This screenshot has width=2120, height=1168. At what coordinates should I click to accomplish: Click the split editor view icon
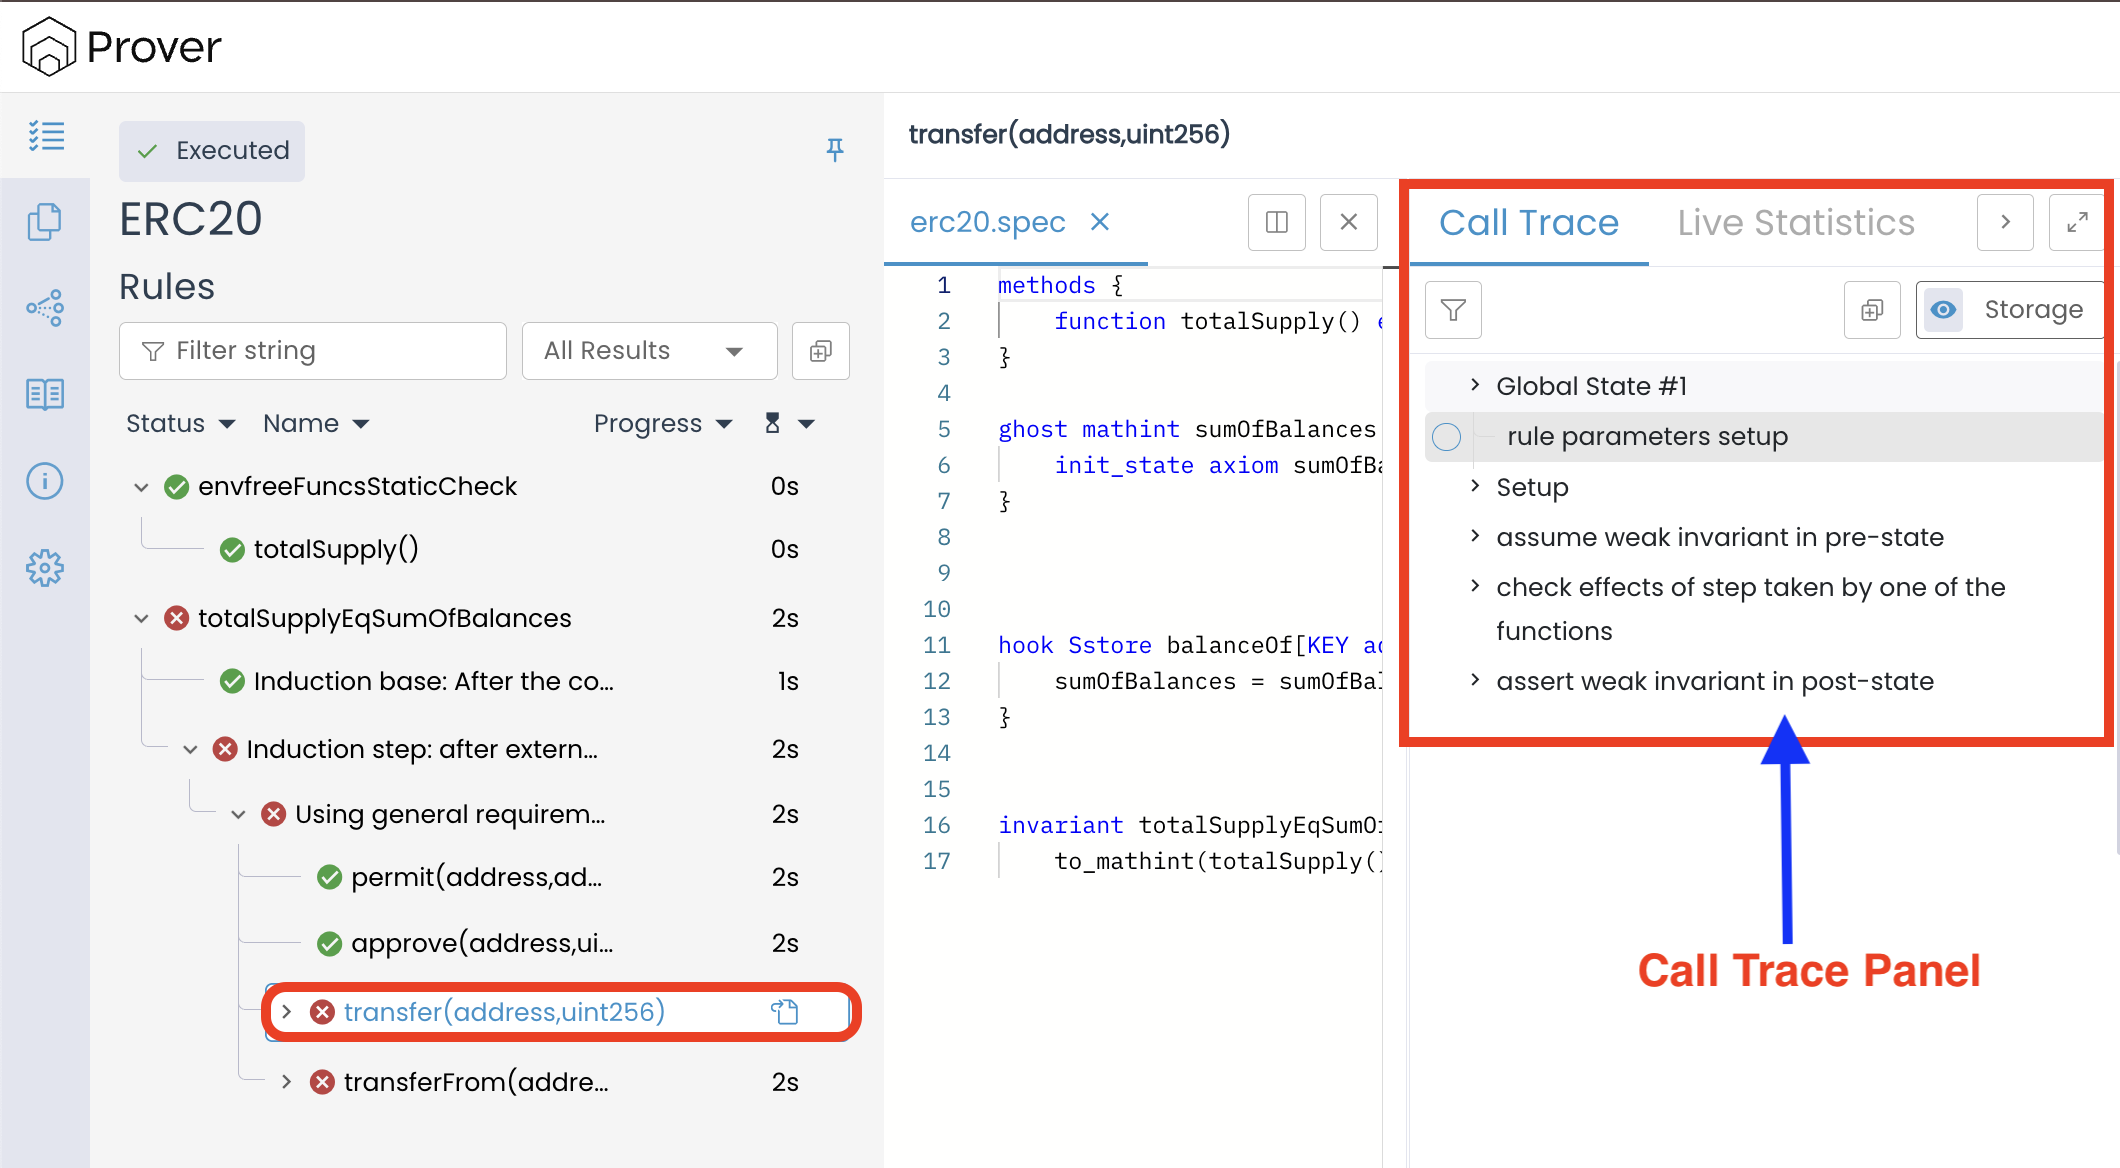pos(1276,222)
